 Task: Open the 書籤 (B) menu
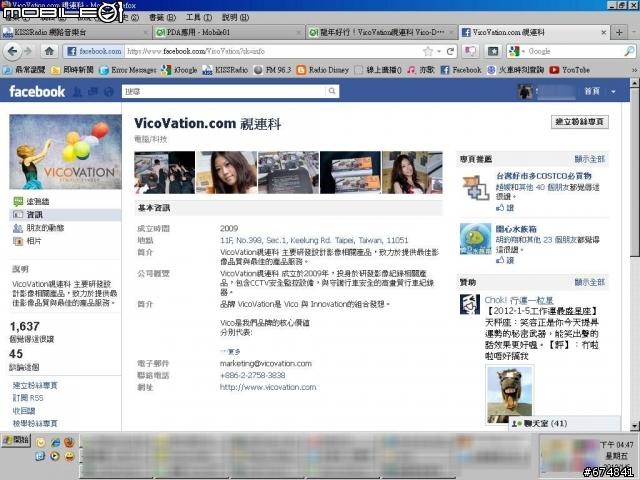pyautogui.click(x=162, y=18)
